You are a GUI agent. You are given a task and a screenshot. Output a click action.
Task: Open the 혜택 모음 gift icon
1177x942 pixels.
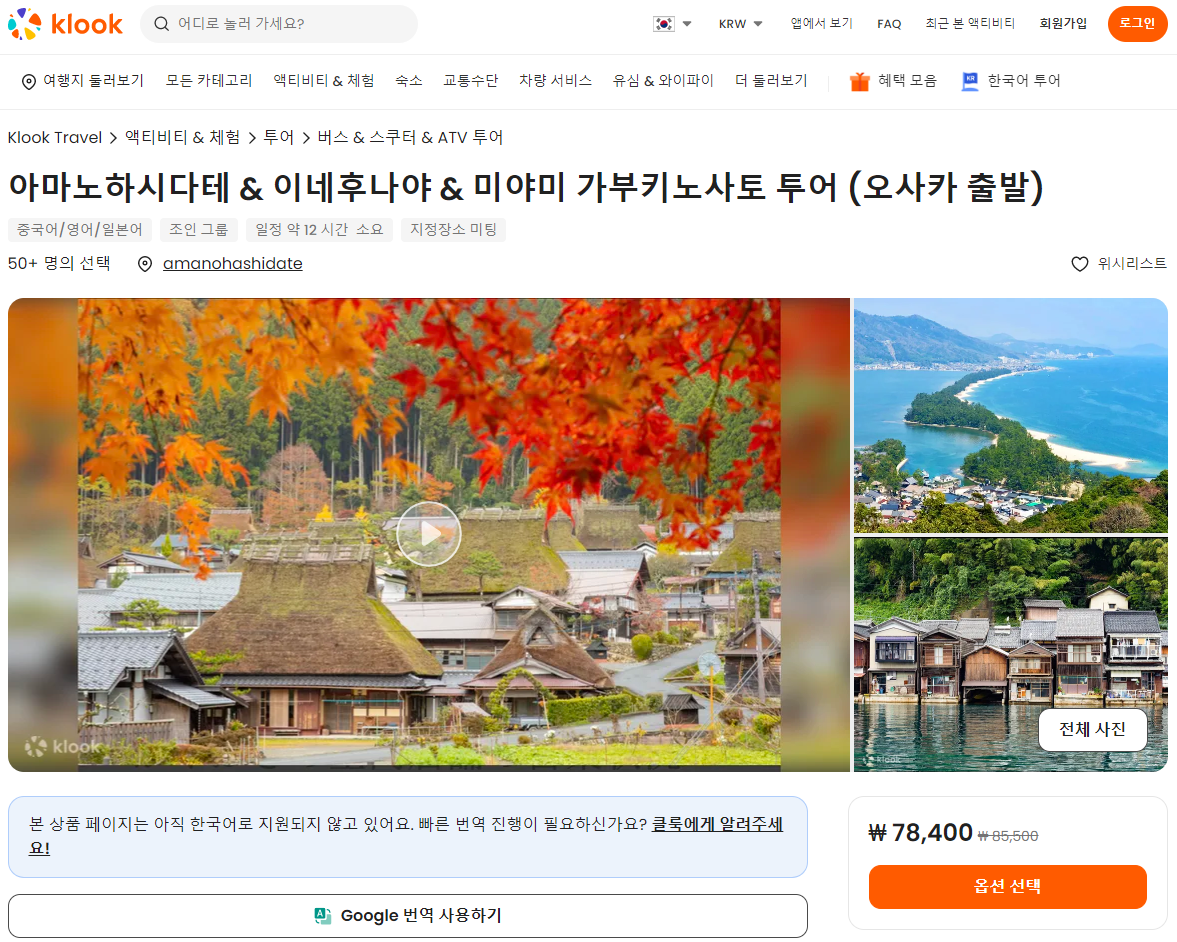859,81
